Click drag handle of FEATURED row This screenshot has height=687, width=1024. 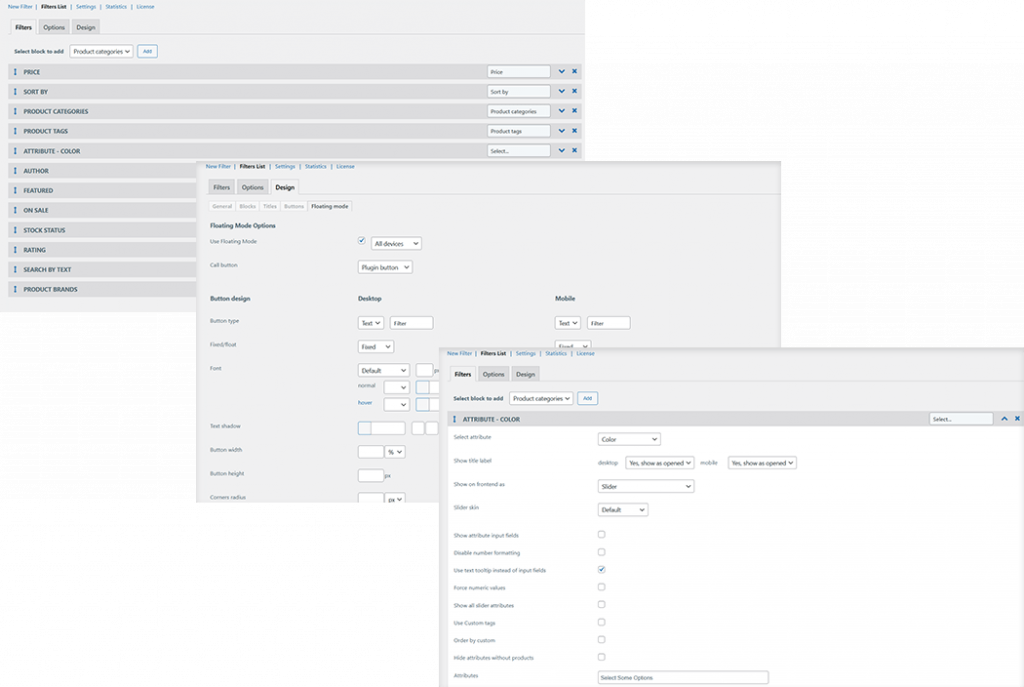tap(15, 190)
